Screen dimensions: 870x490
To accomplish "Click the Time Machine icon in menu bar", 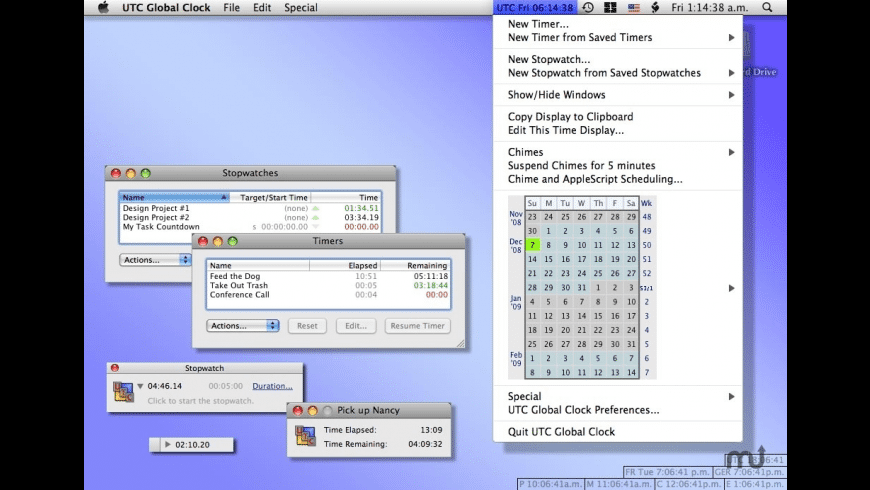I will [x=588, y=7].
